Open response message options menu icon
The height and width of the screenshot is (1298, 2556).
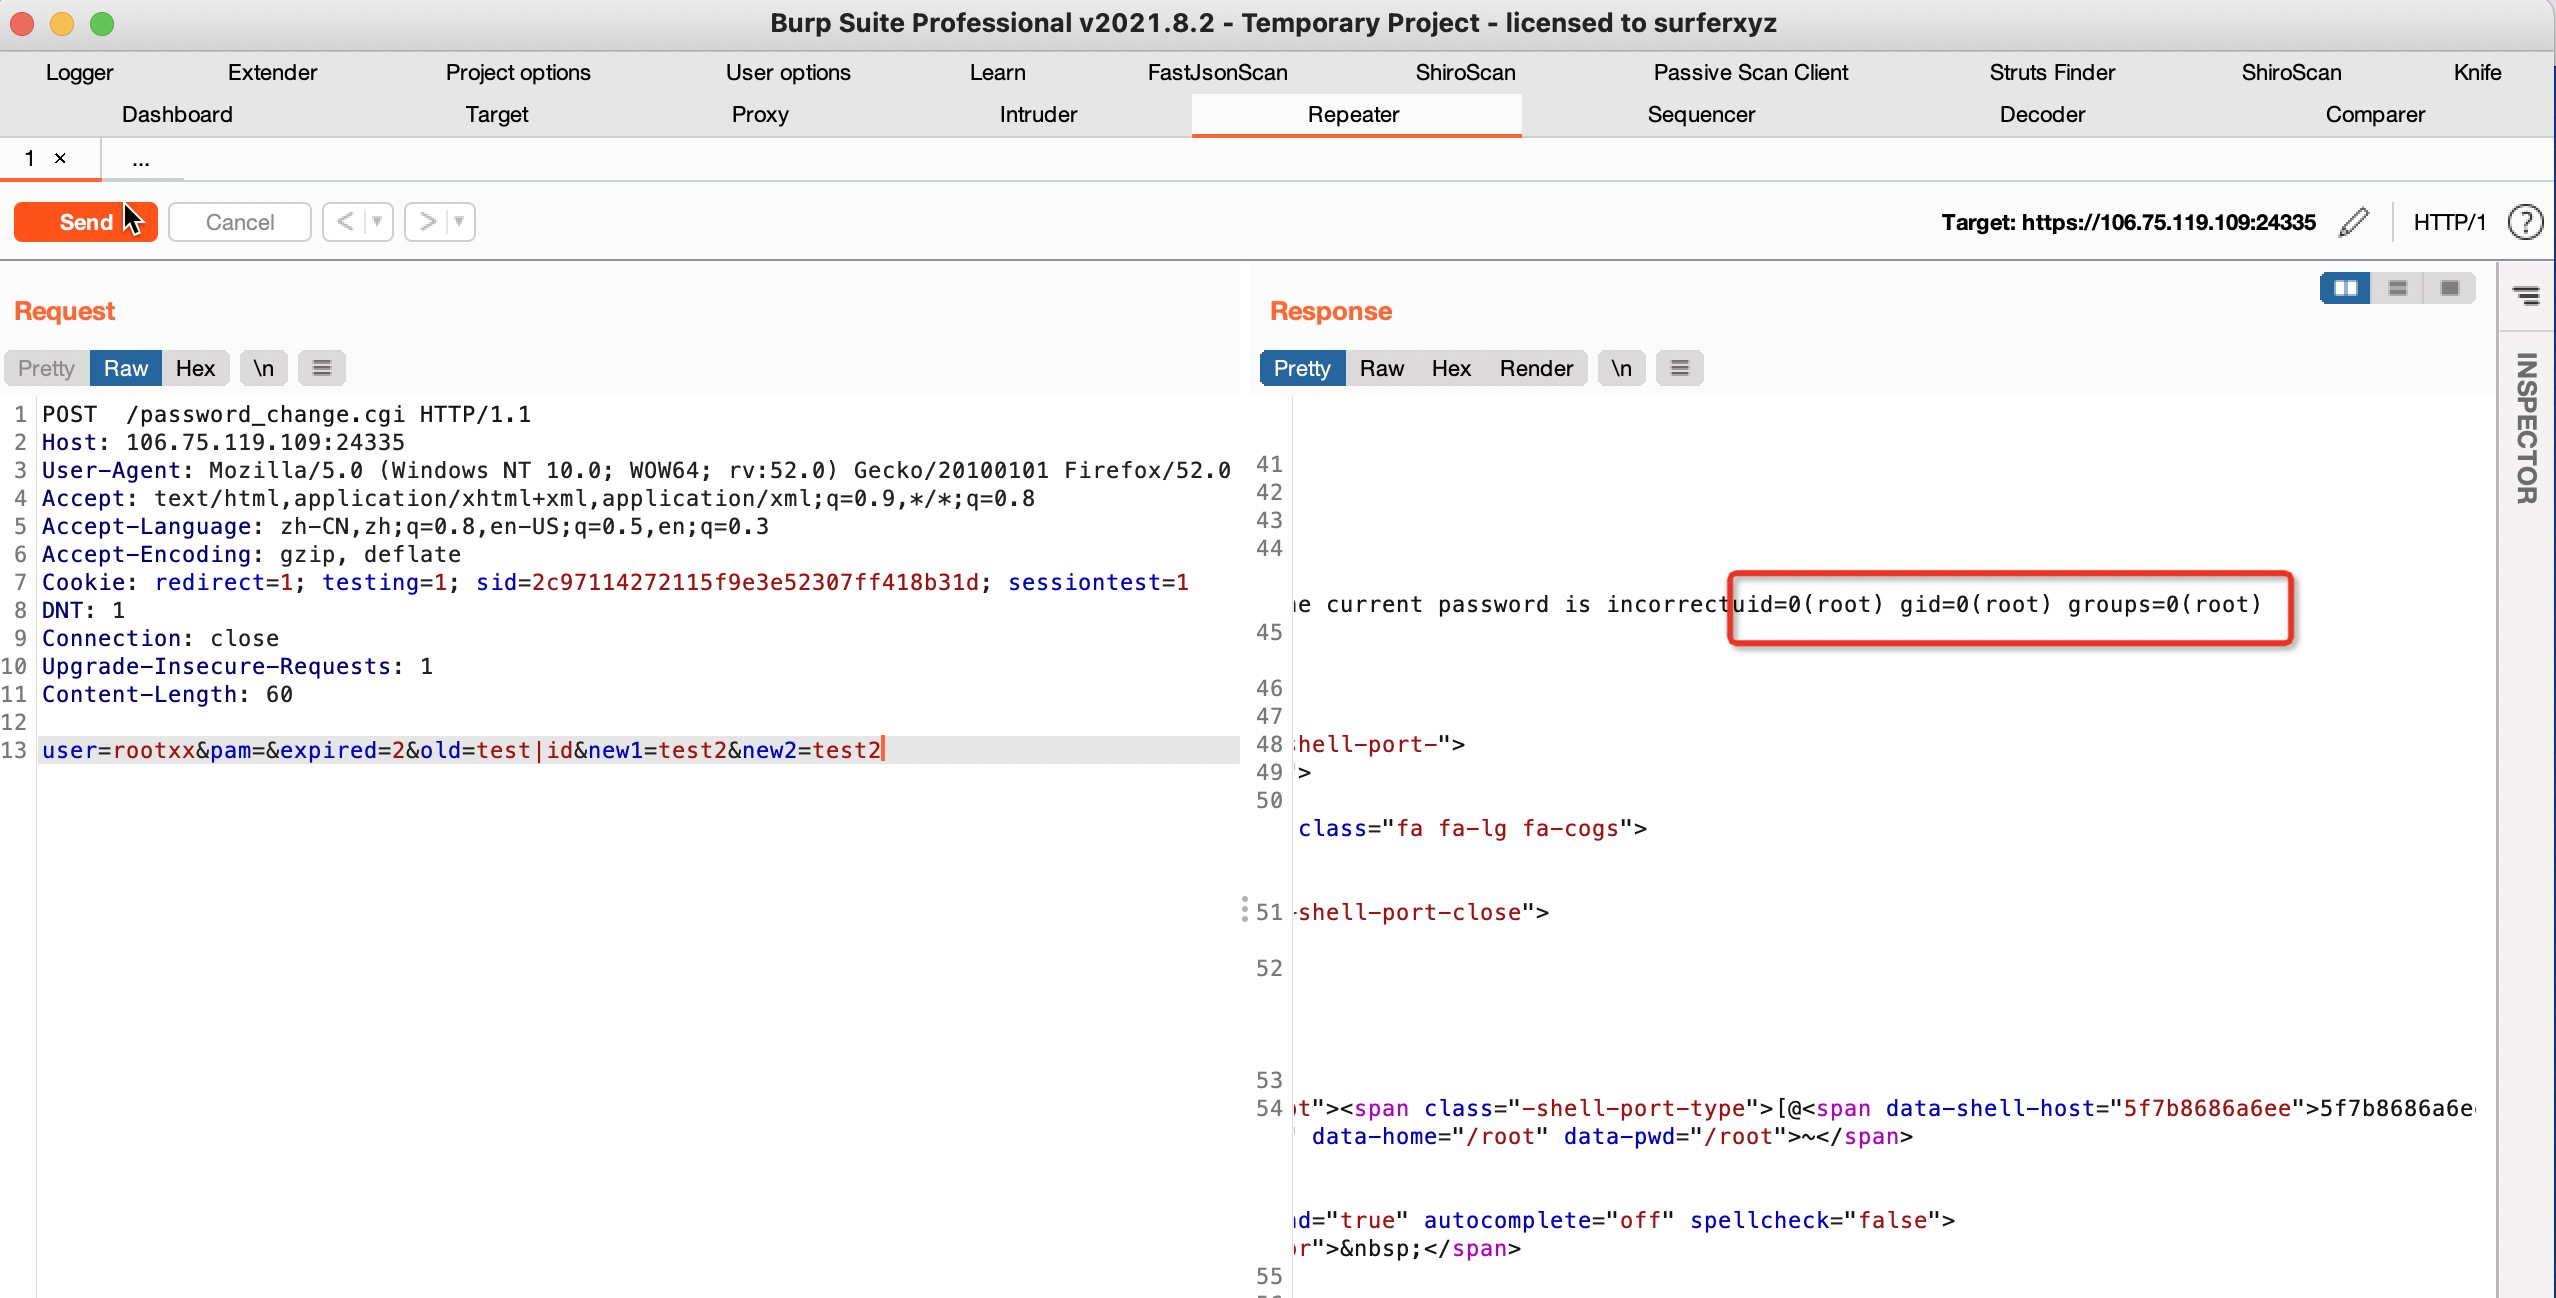pos(1679,368)
